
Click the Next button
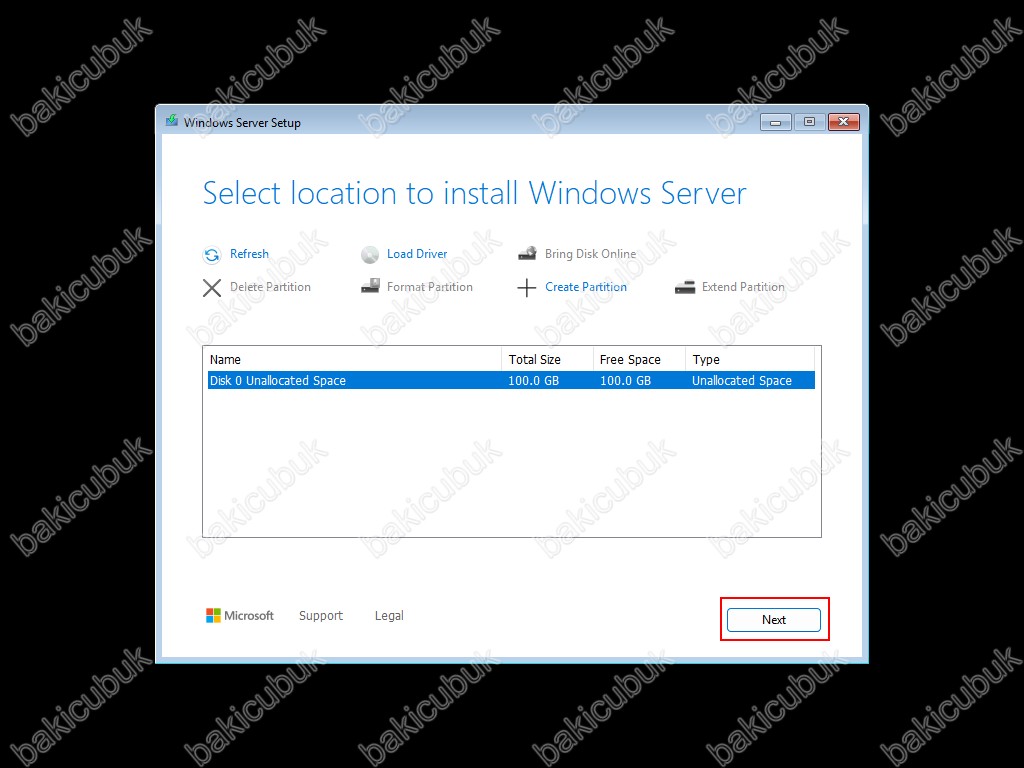(x=774, y=620)
